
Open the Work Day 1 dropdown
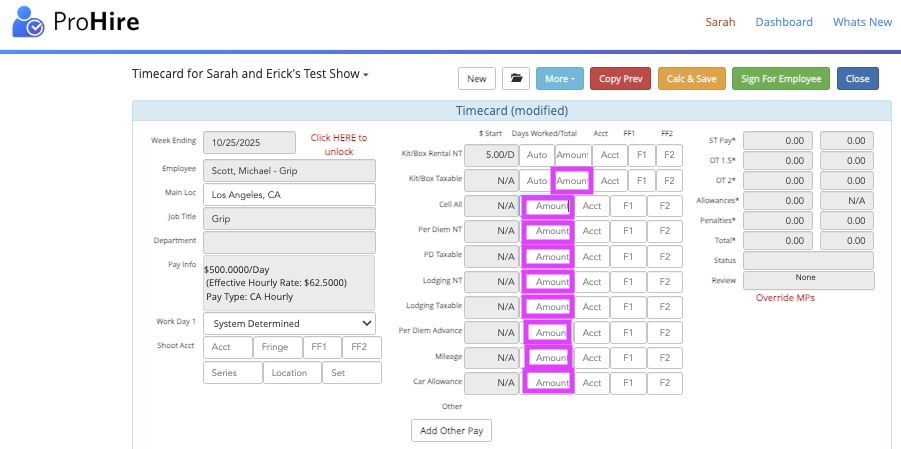point(290,324)
